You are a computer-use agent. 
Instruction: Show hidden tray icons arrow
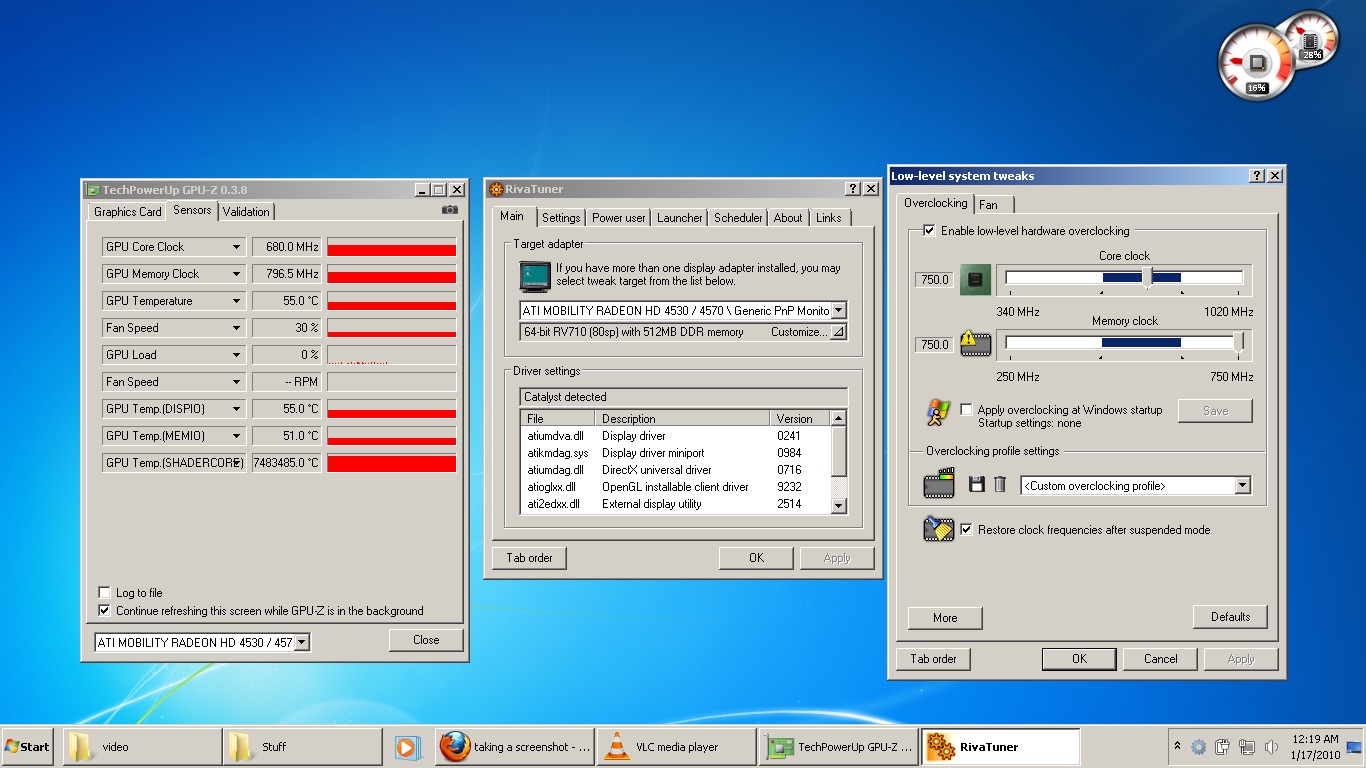1177,746
